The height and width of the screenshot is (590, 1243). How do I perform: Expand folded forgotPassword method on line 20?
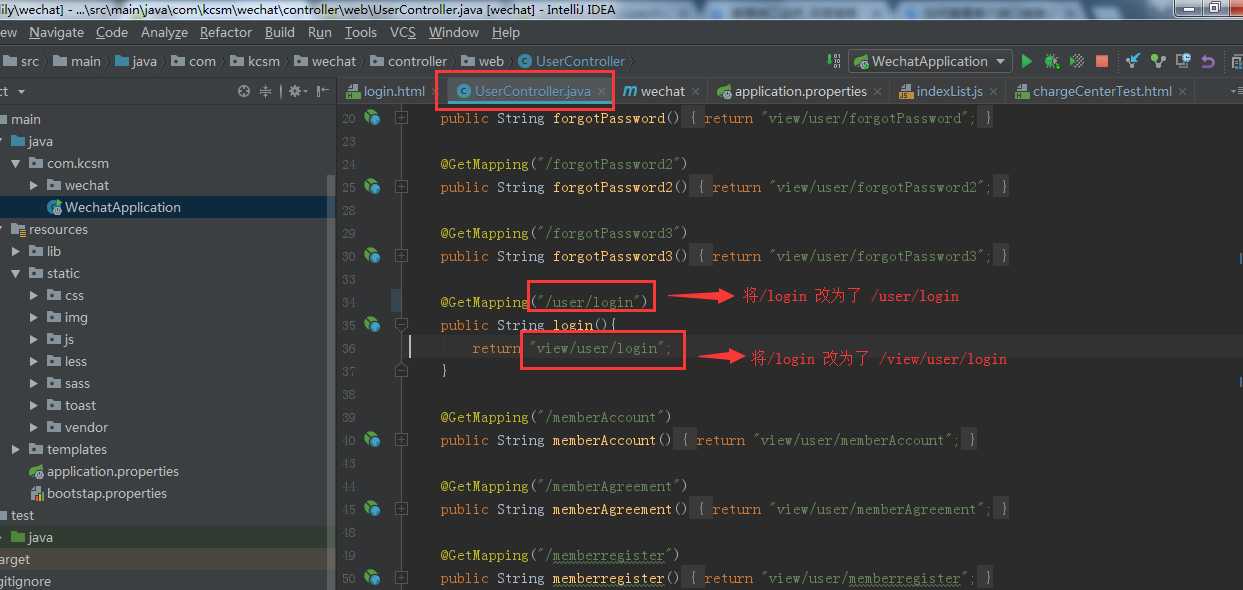tap(401, 118)
